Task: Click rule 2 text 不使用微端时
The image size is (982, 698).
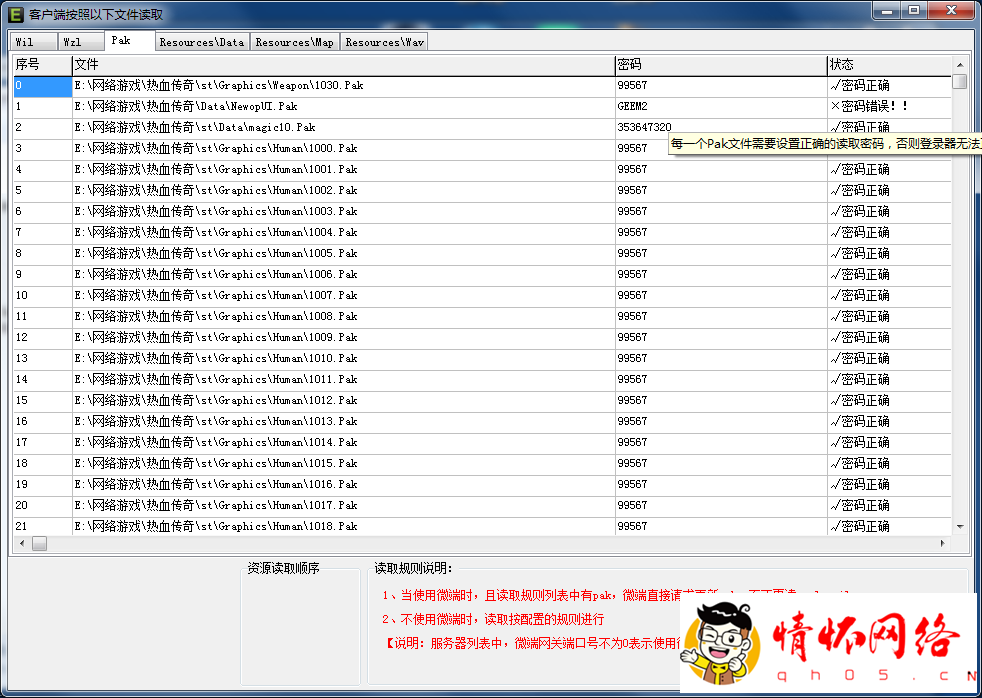Action: point(493,620)
